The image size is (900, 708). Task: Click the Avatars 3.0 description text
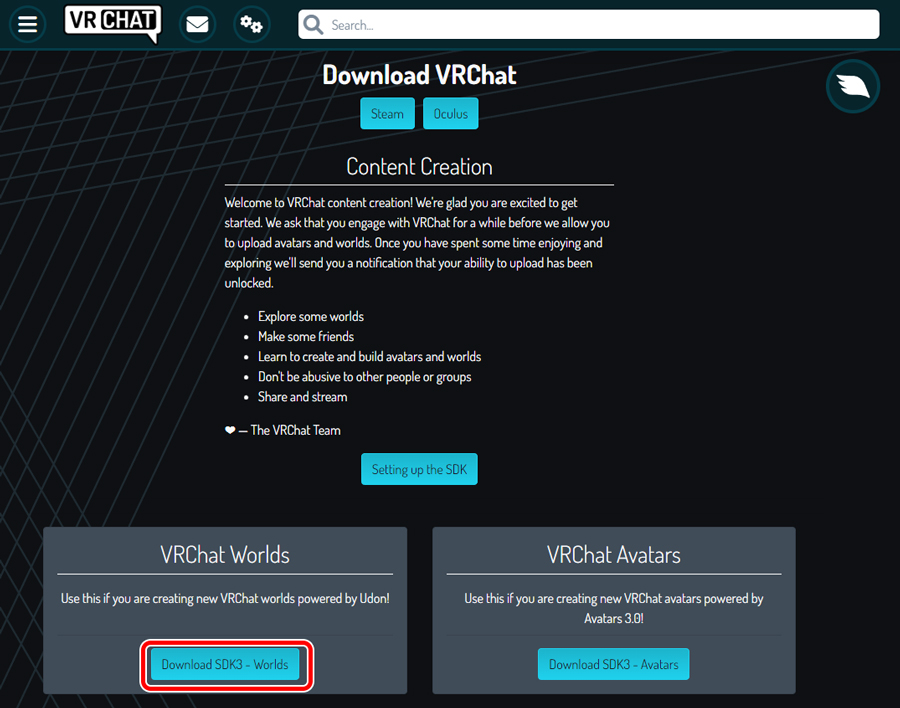pyautogui.click(x=614, y=608)
